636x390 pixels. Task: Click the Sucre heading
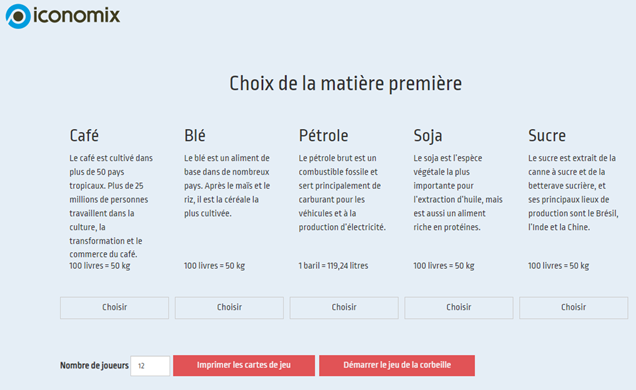coord(547,135)
